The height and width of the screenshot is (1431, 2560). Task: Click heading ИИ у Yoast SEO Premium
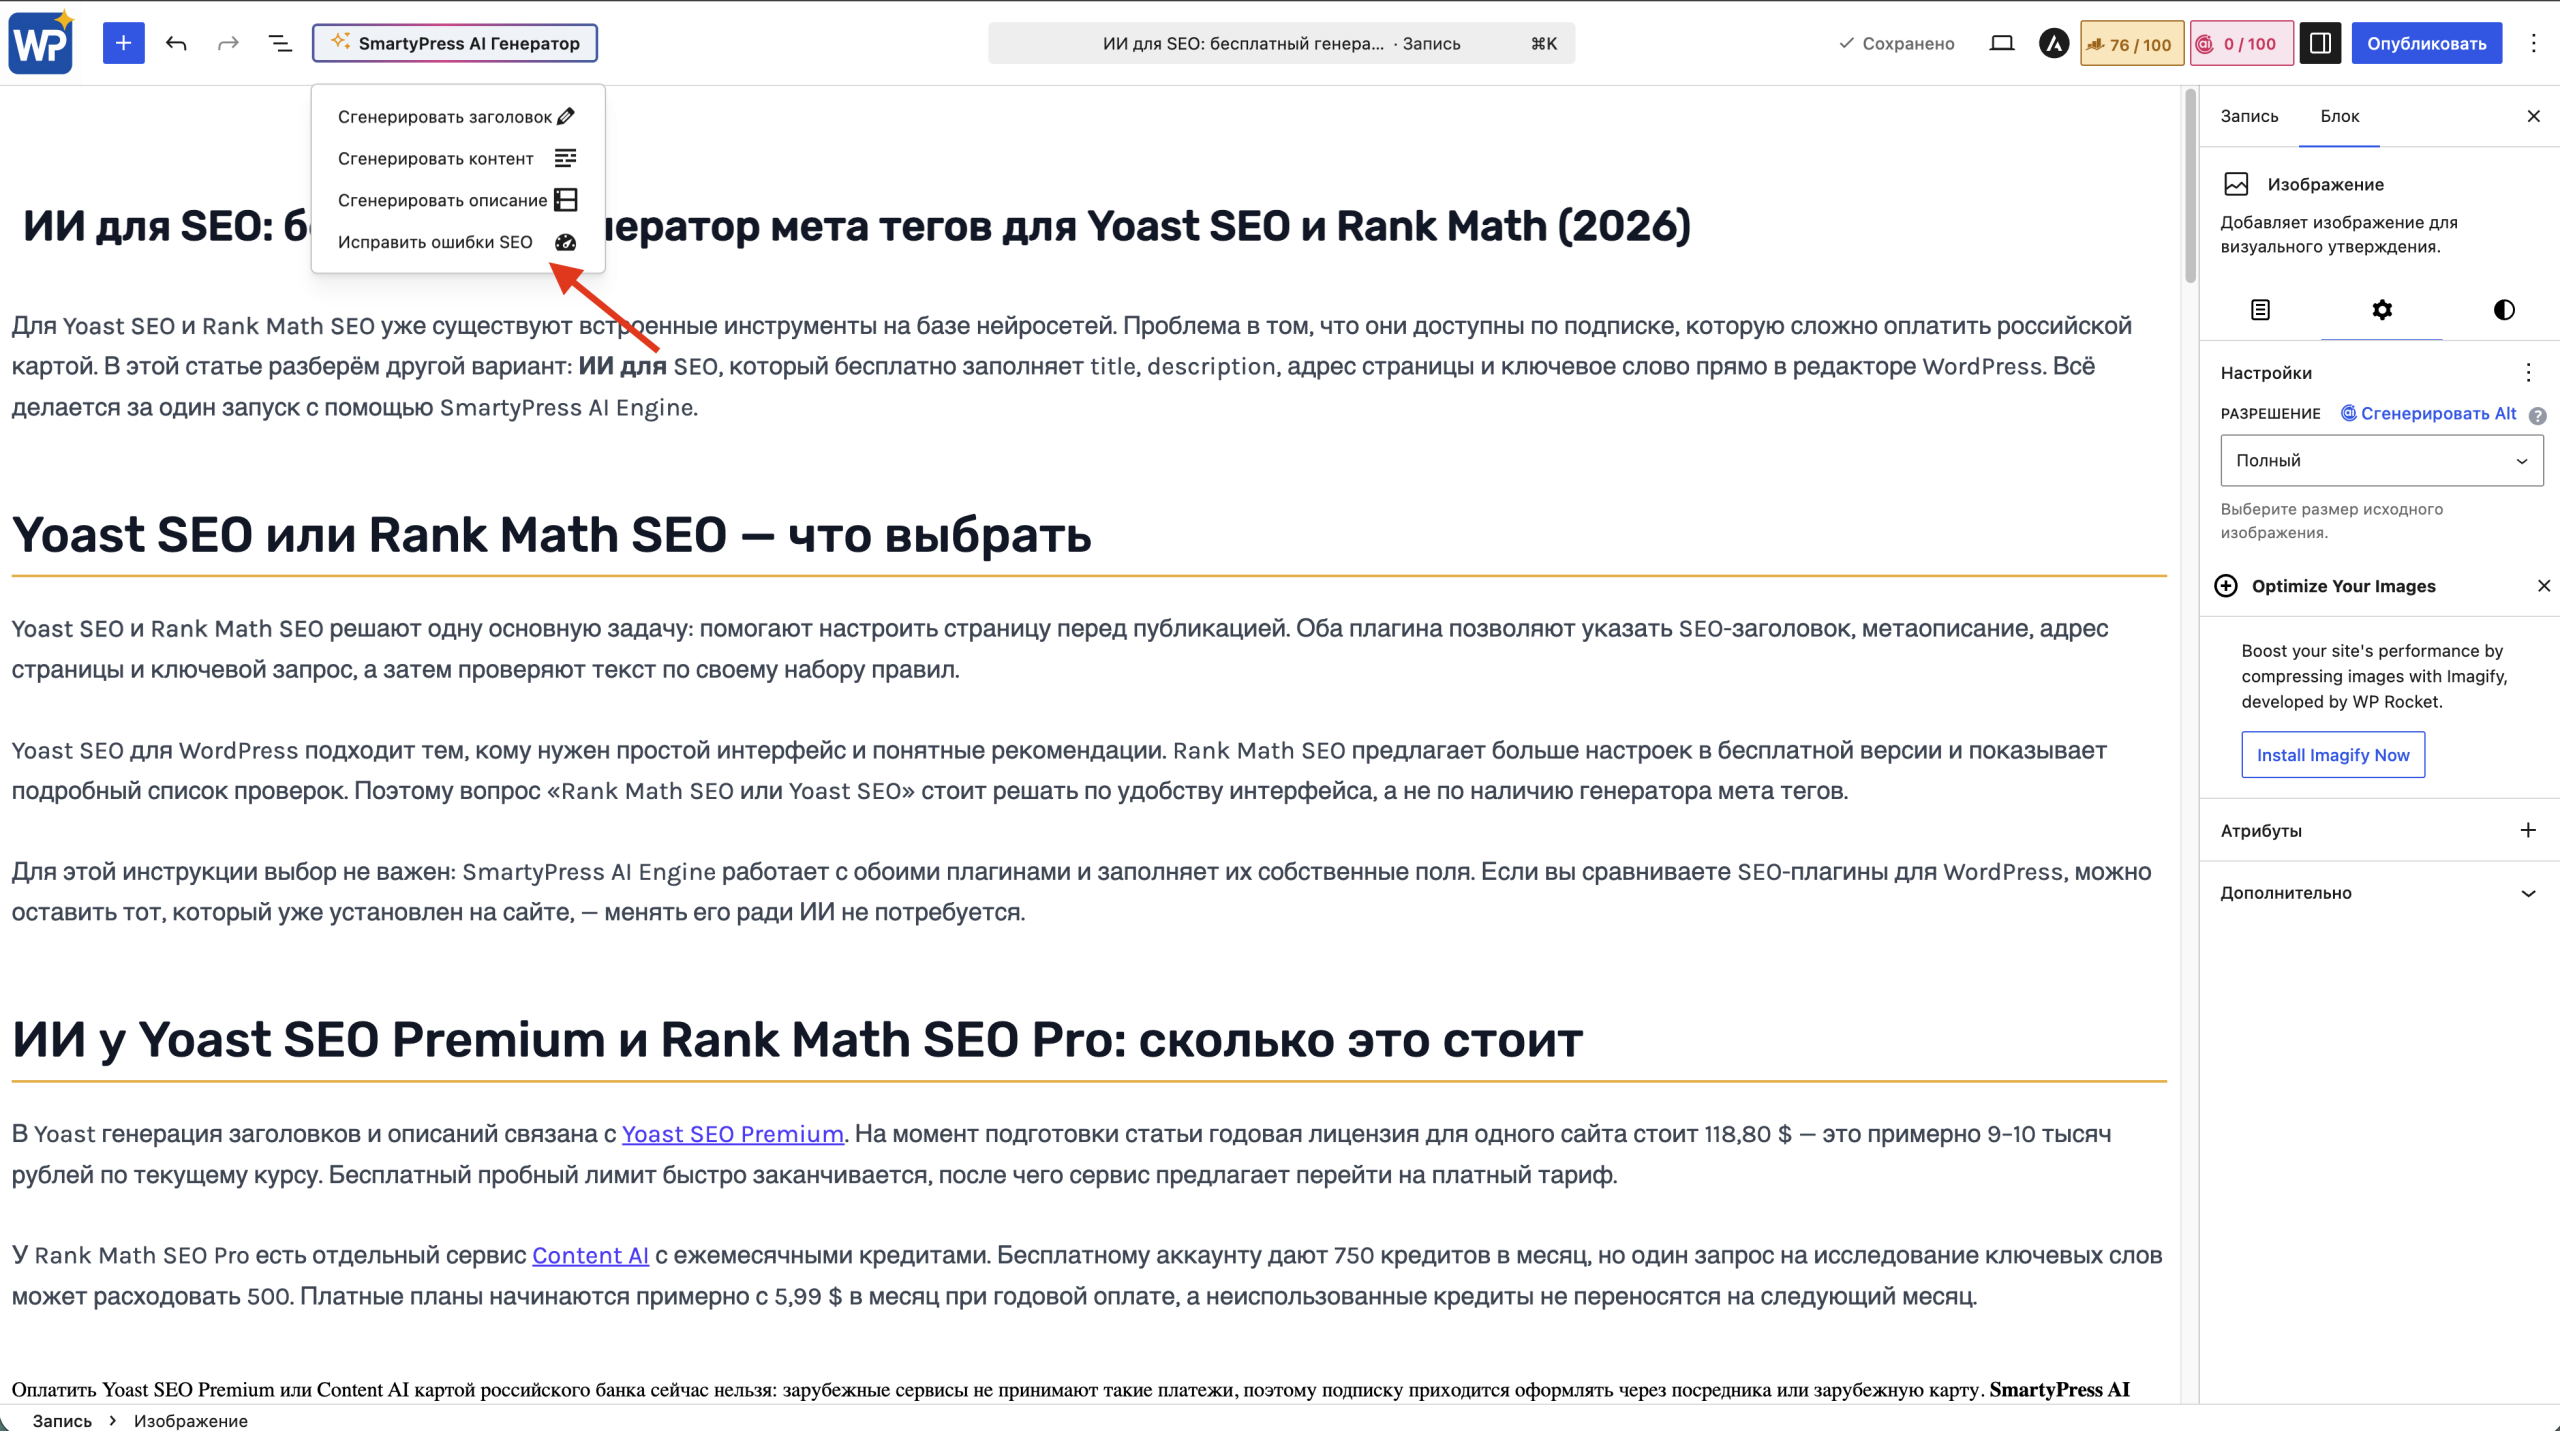tap(797, 1040)
